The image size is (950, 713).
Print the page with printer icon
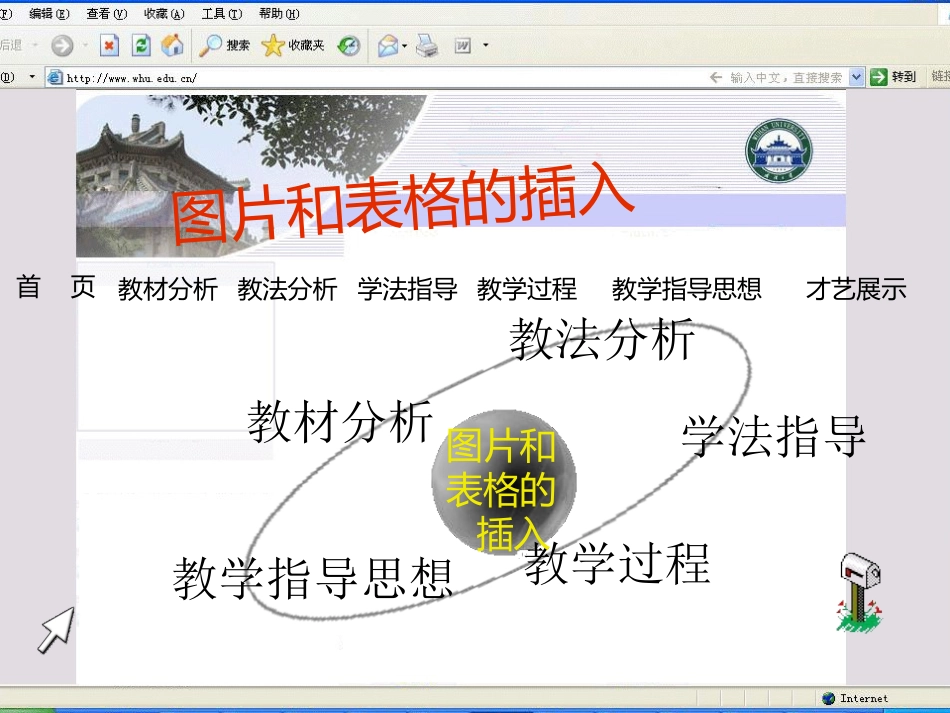click(427, 45)
